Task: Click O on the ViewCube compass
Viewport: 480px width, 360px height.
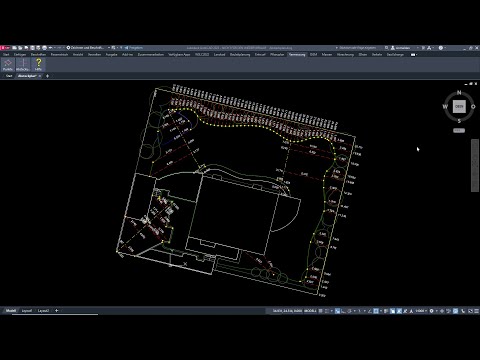Action: [473, 107]
